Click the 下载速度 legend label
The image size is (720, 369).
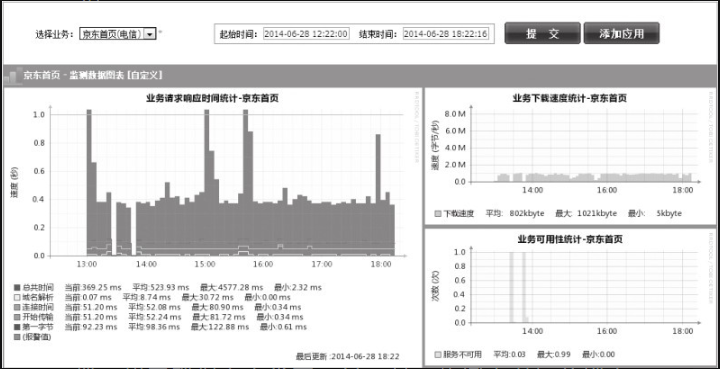click(x=459, y=213)
